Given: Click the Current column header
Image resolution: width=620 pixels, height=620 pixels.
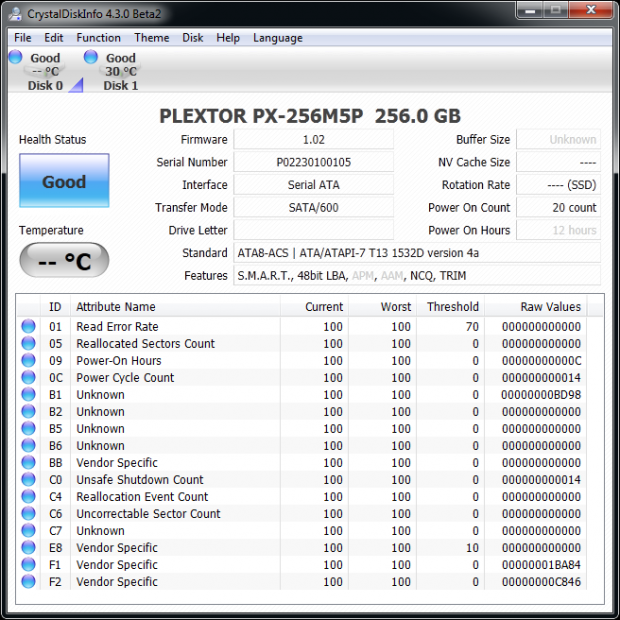Looking at the screenshot, I should point(314,306).
